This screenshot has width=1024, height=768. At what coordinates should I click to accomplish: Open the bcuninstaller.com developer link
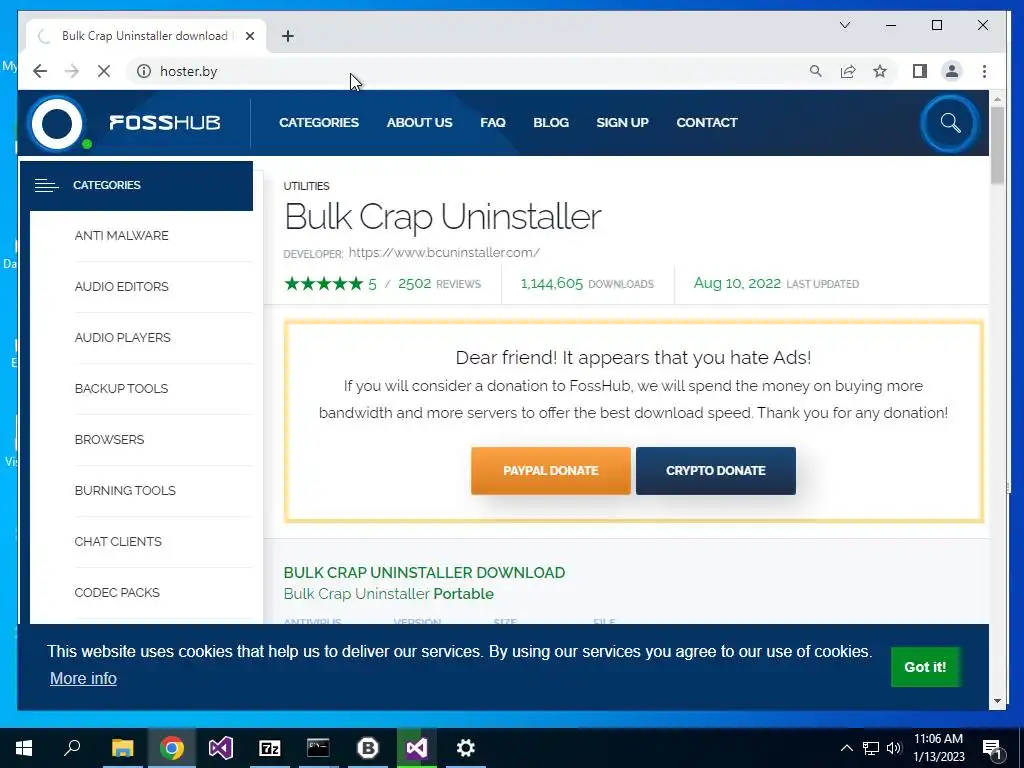point(444,253)
